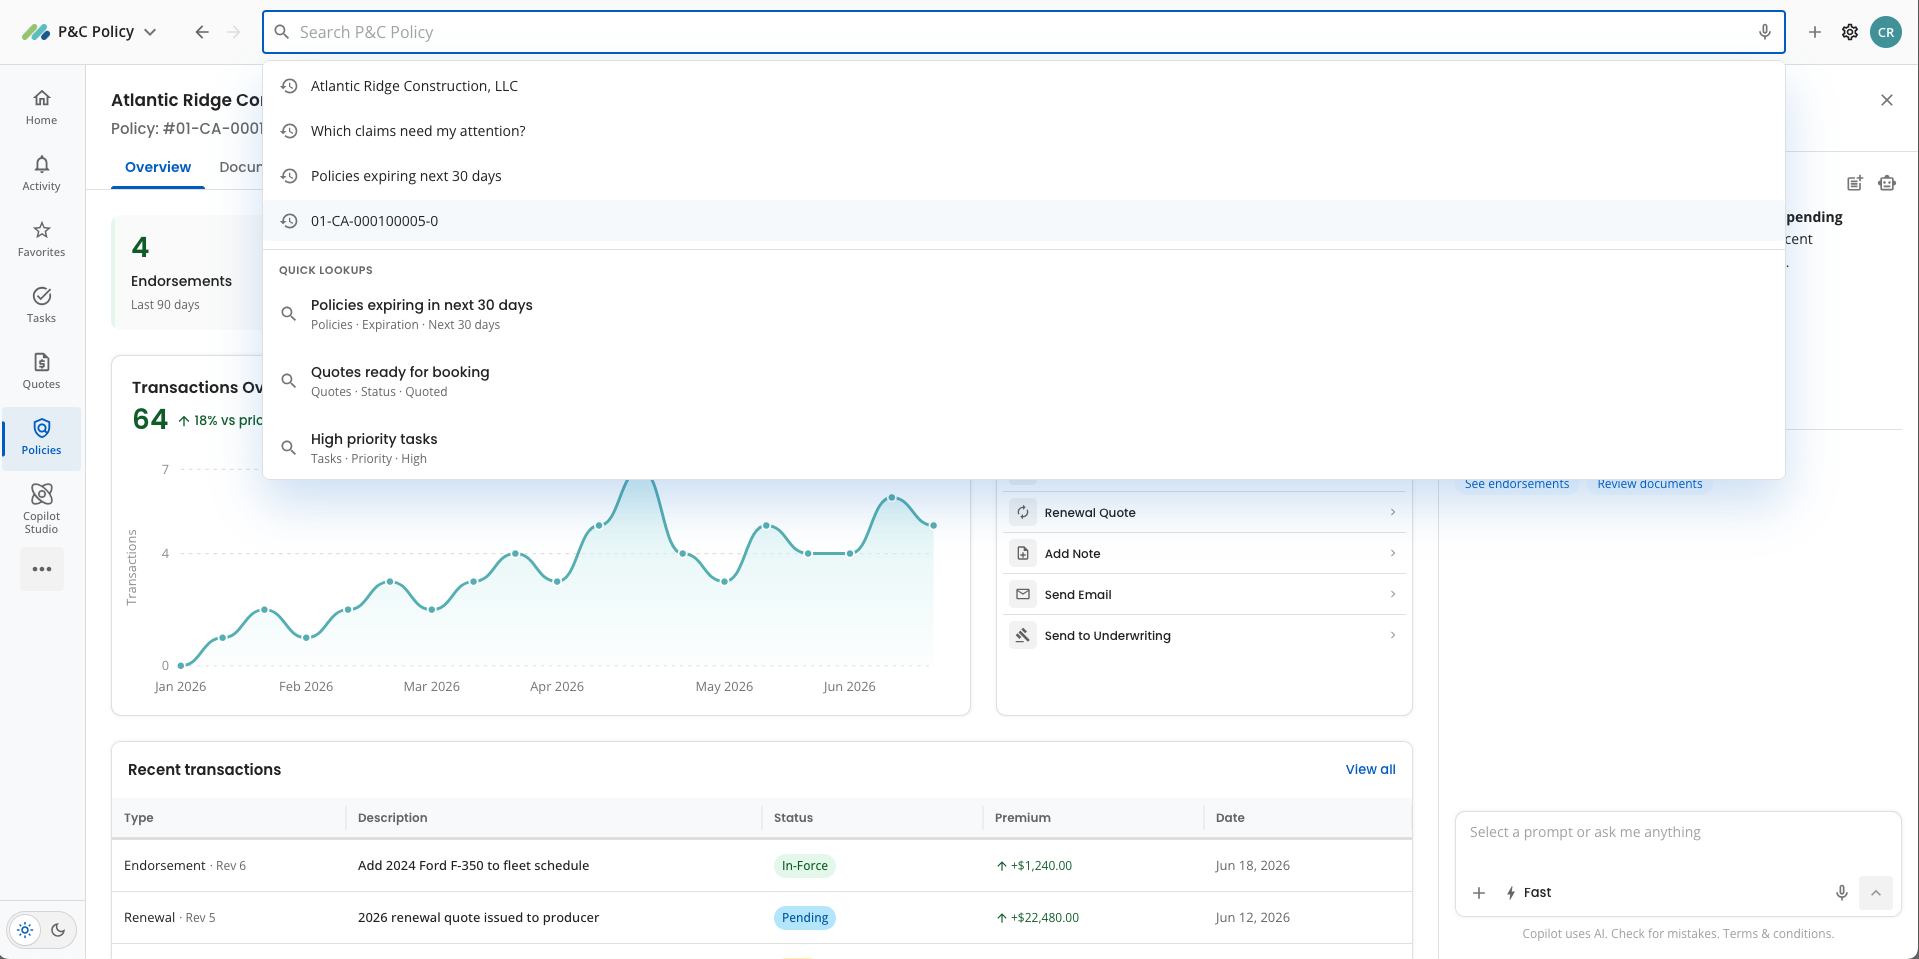Image resolution: width=1919 pixels, height=959 pixels.
Task: Navigate forward with the right arrow
Action: 234,32
